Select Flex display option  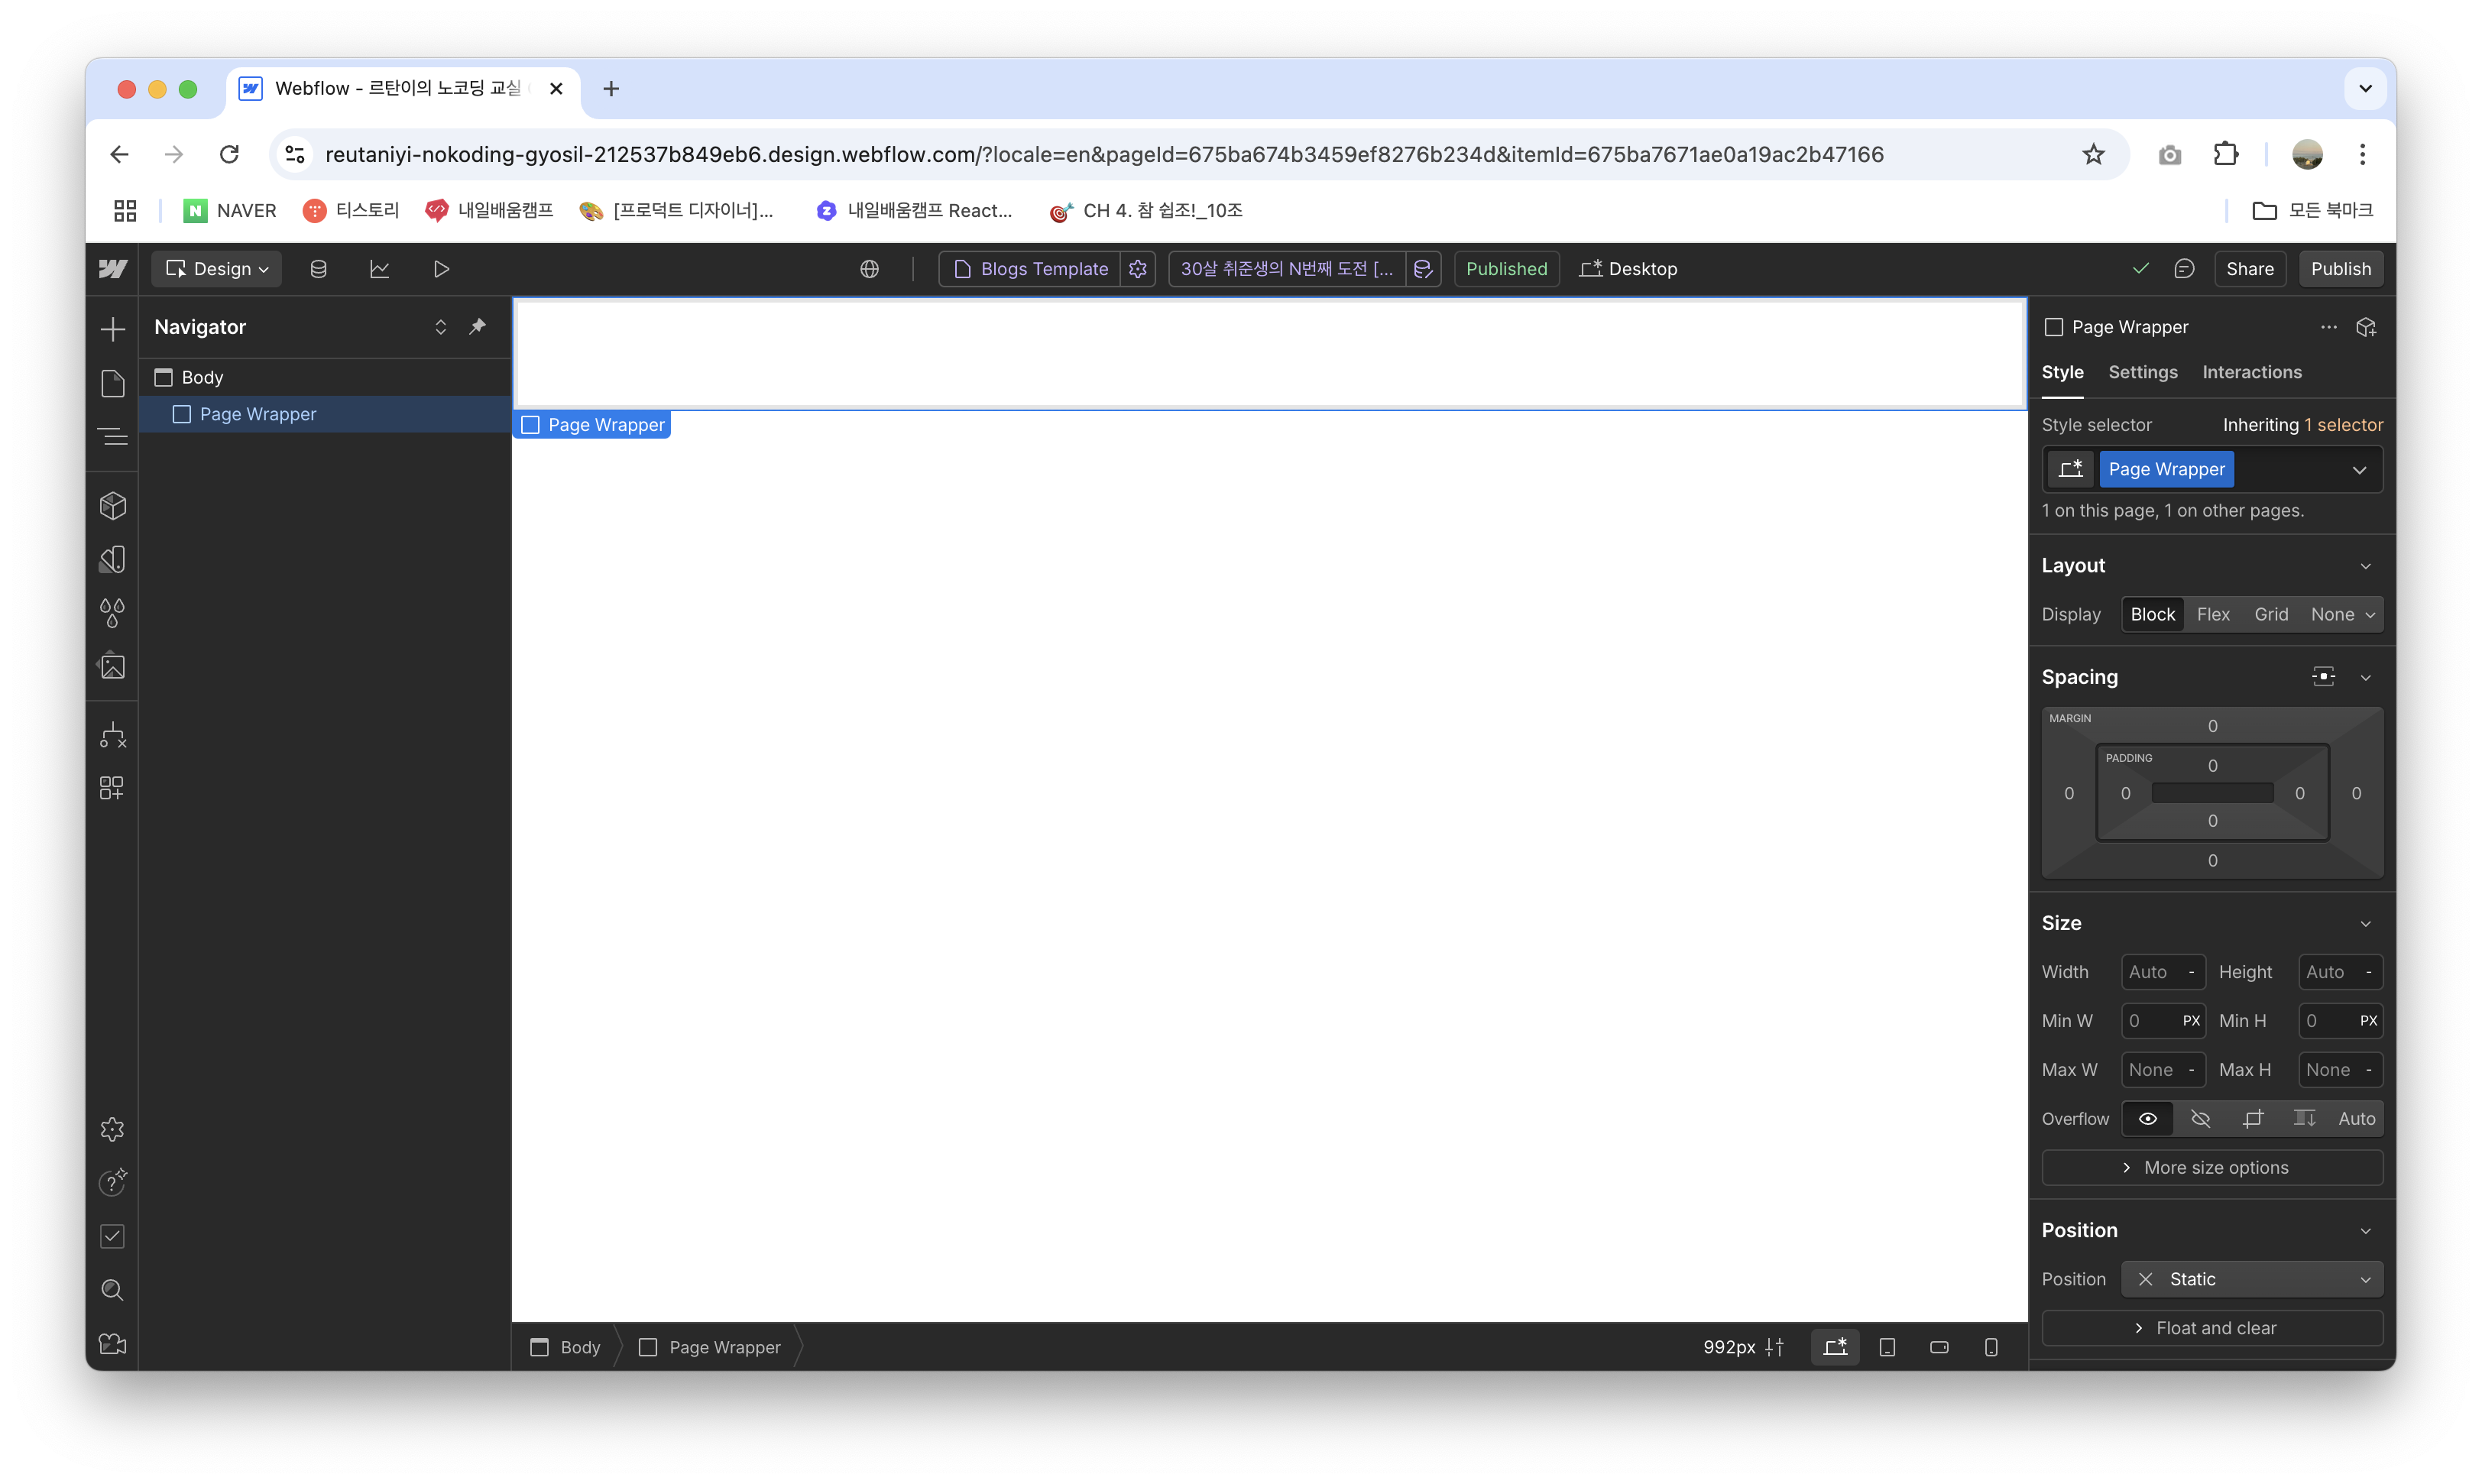2213,614
